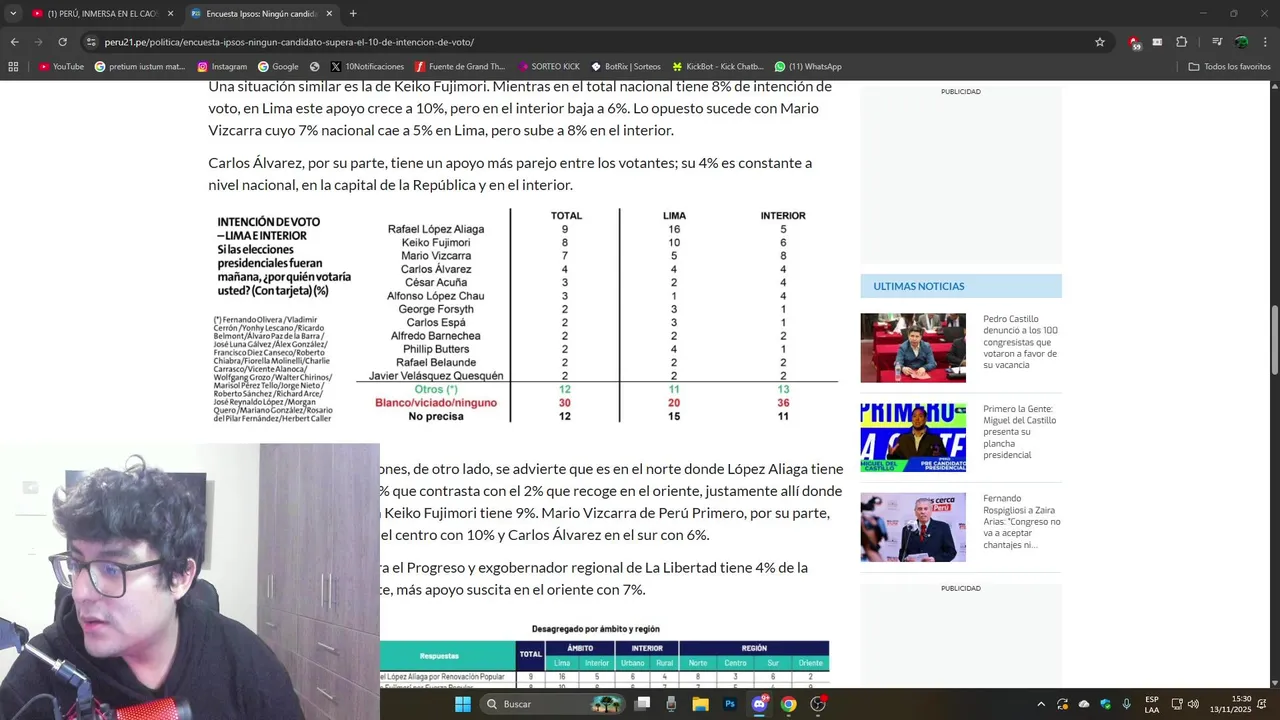
Task: Open volume control in system tray
Action: [1193, 704]
